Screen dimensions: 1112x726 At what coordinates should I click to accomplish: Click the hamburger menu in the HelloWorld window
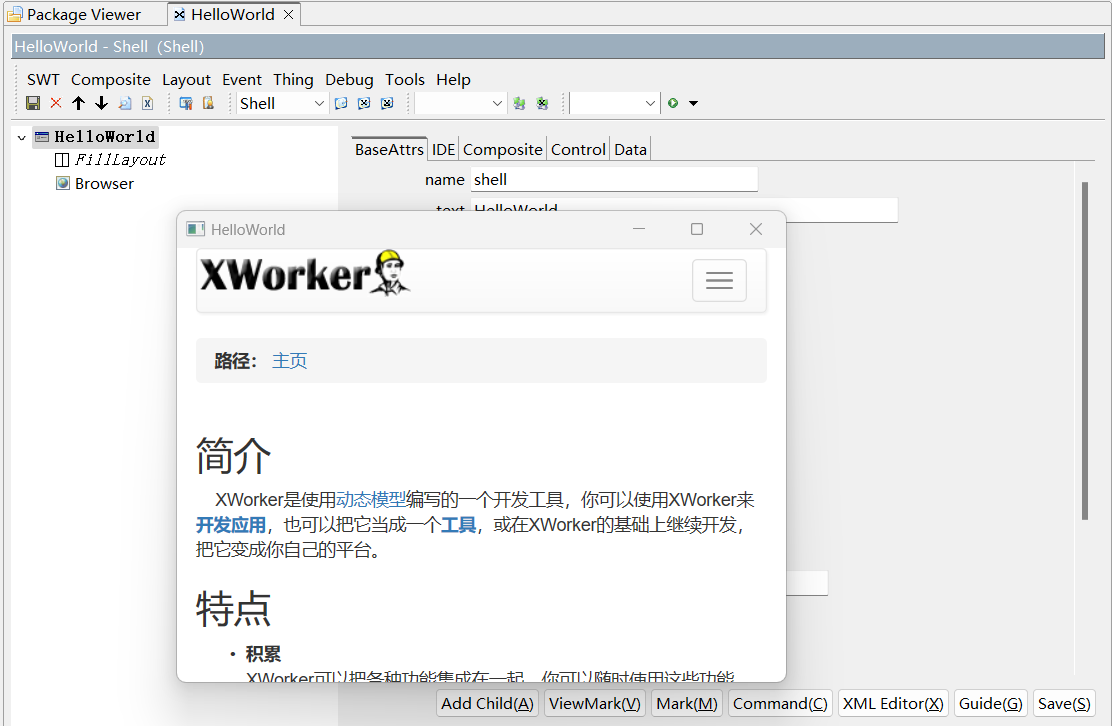(719, 280)
